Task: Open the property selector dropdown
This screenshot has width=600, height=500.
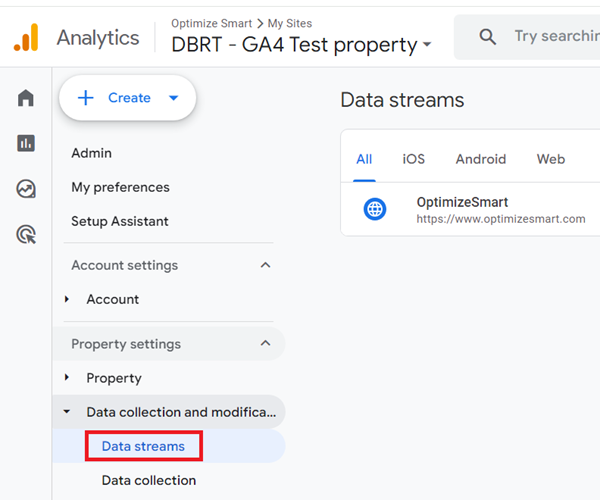Action: click(x=427, y=44)
